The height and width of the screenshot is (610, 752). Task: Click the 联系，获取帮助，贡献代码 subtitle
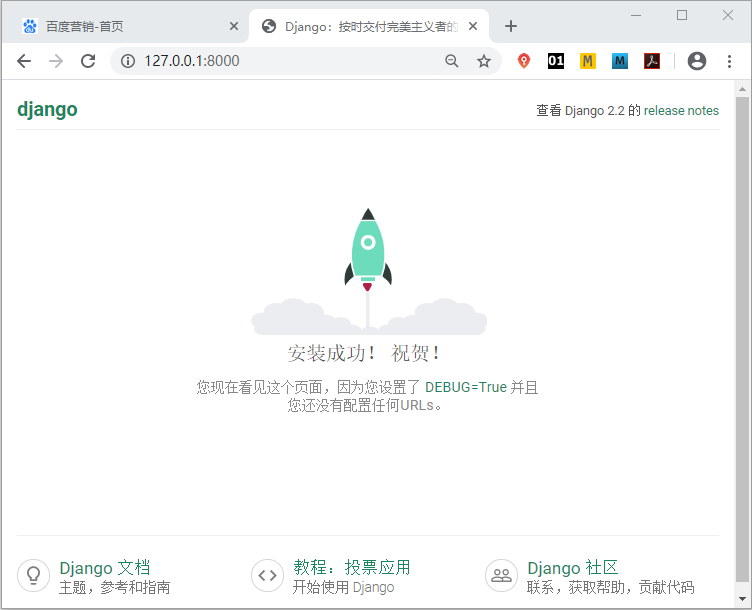[611, 587]
